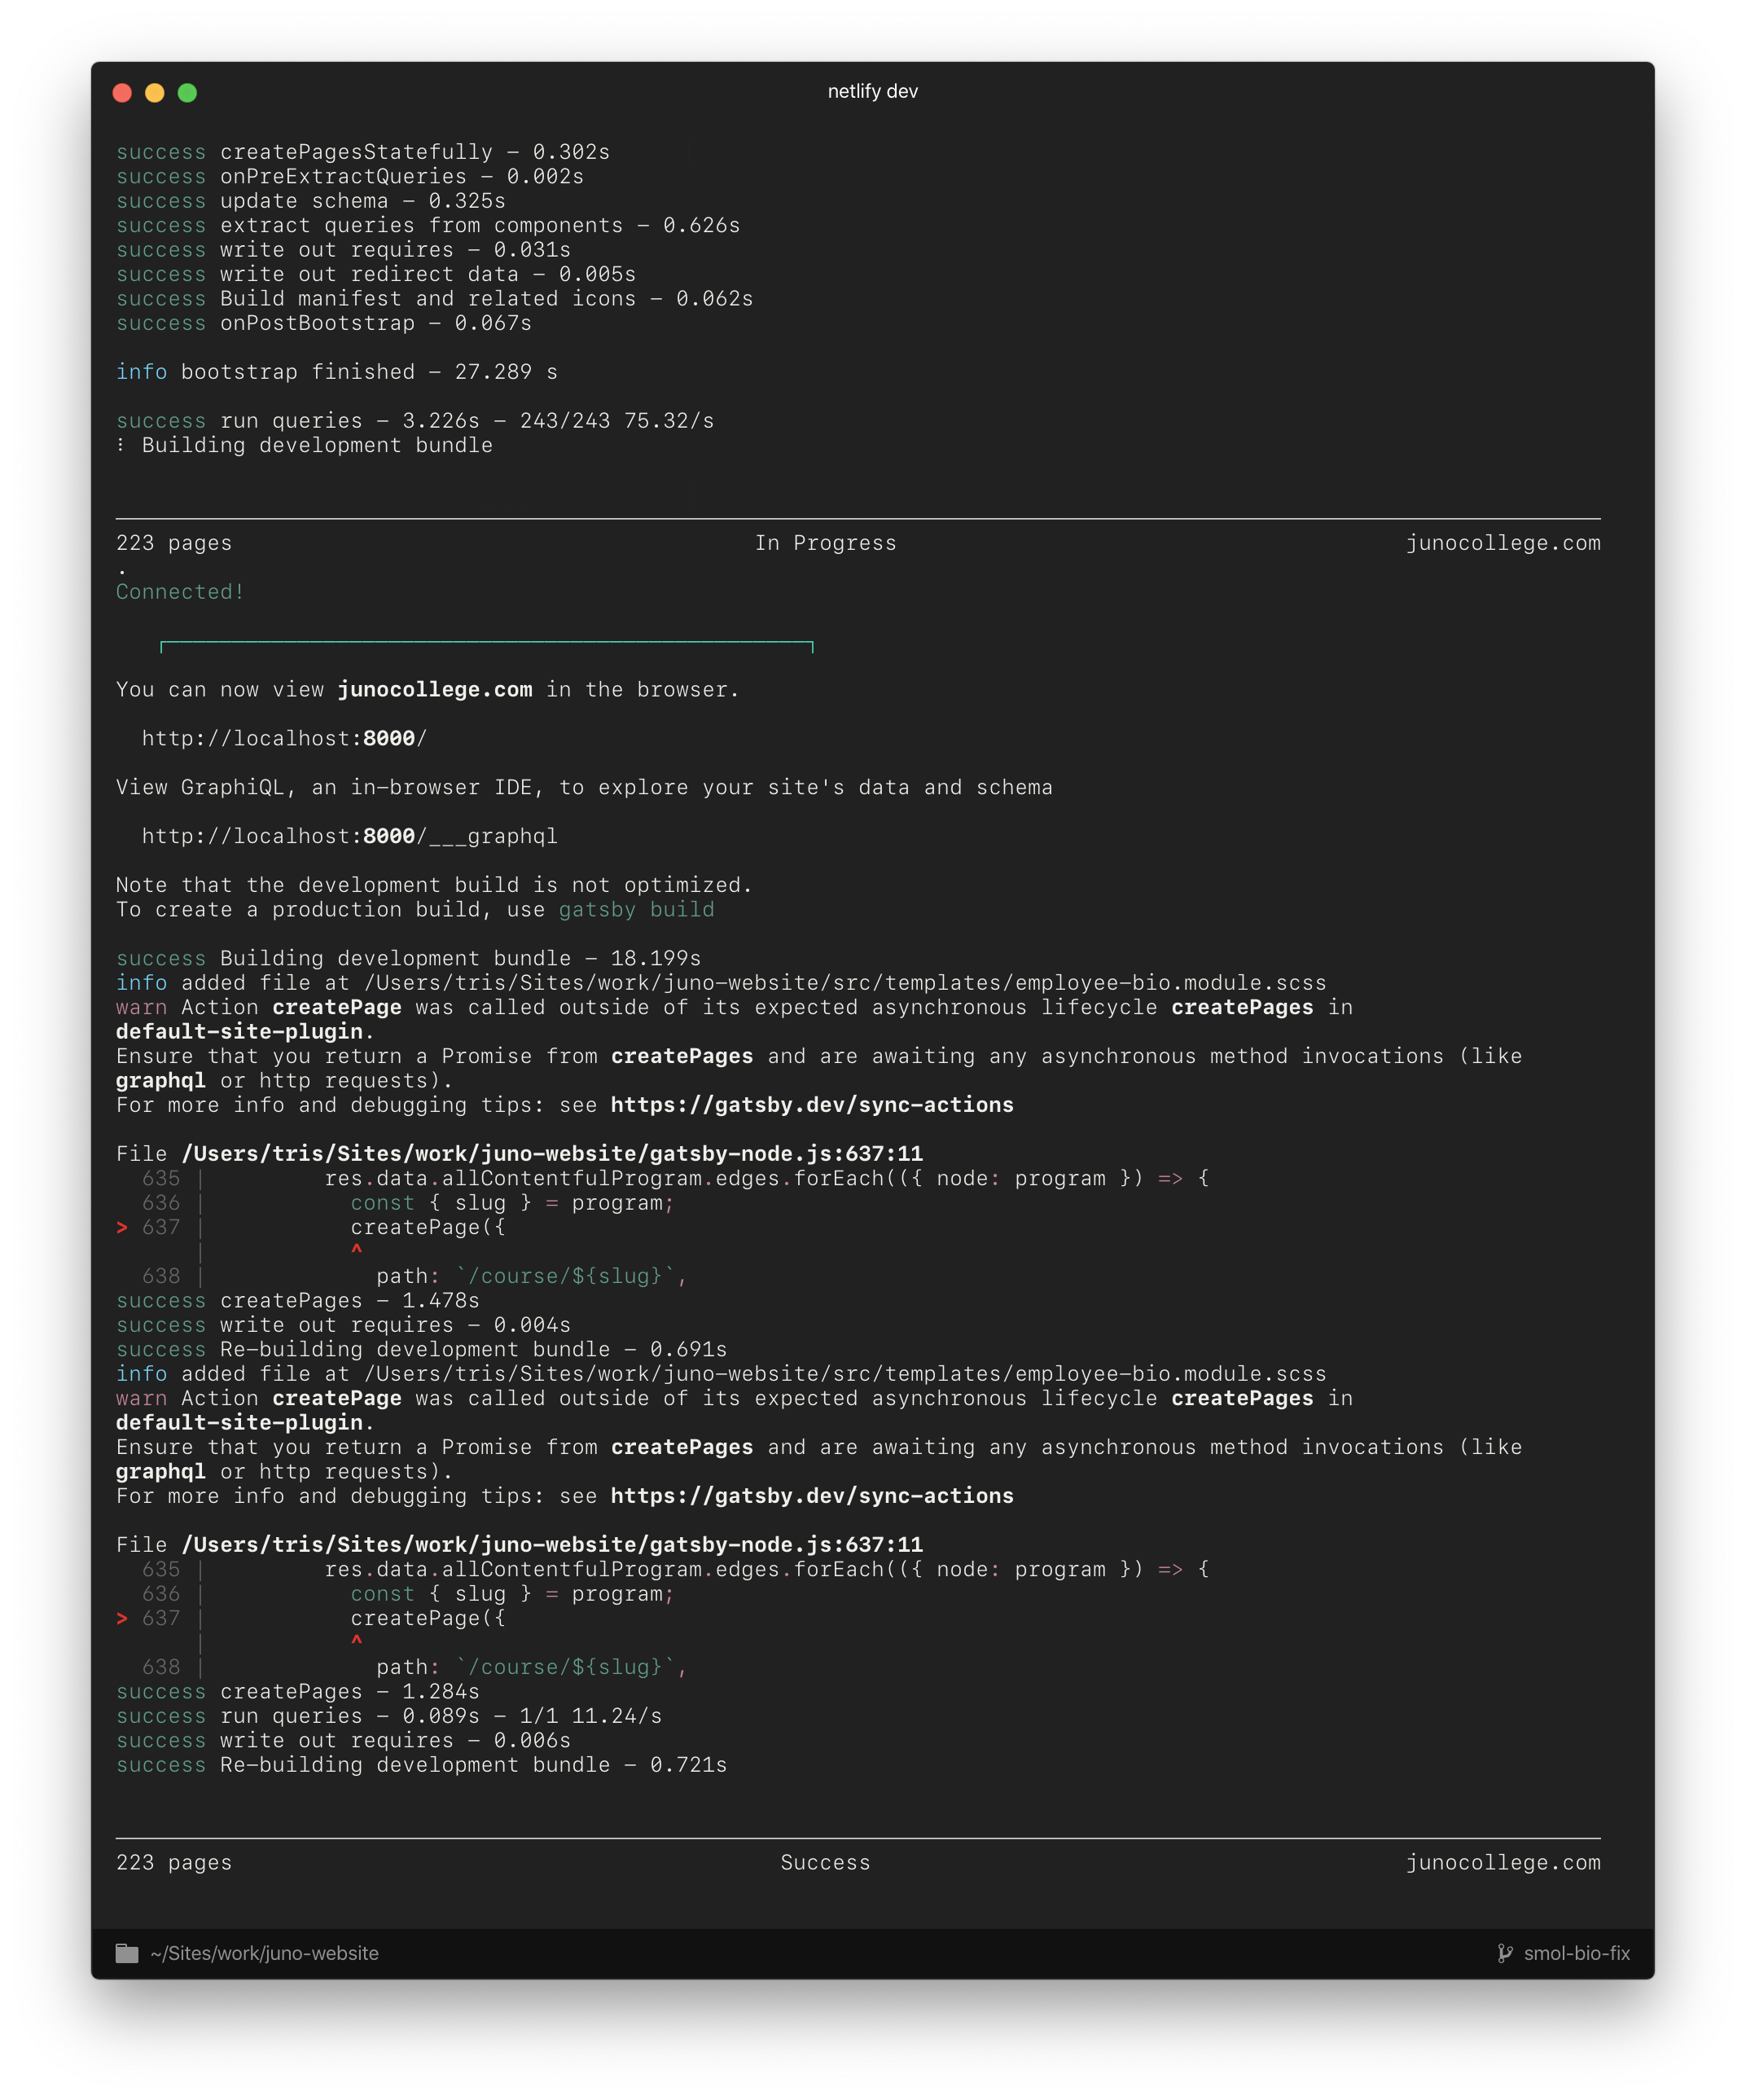
Task: Click 'Re-building development bundle – 0.691s' line
Action: click(421, 1350)
